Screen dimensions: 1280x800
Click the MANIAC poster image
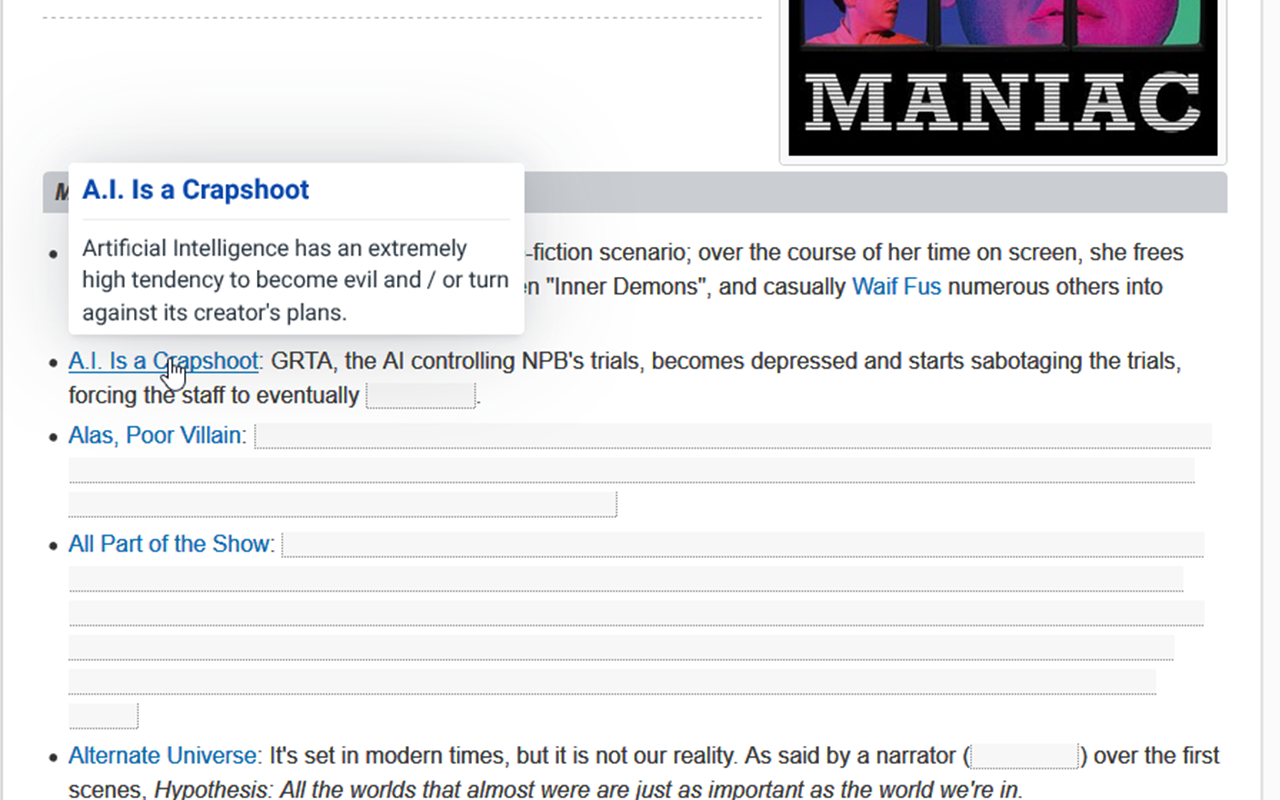click(x=1000, y=80)
